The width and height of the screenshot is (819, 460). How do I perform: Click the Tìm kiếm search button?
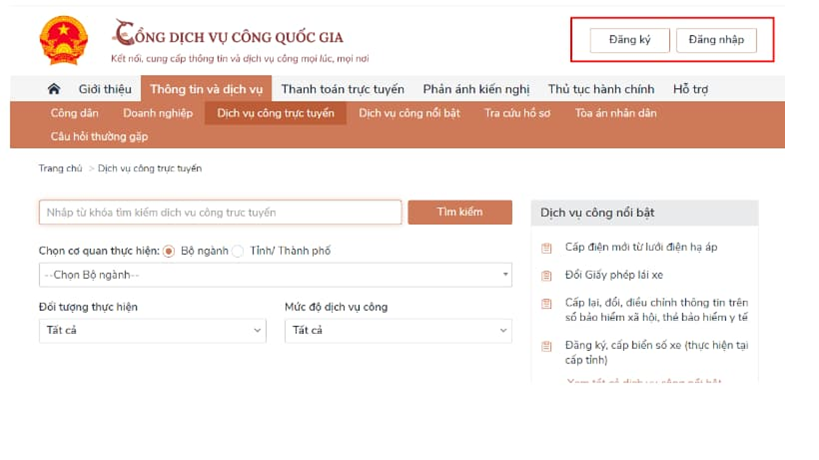click(x=460, y=212)
